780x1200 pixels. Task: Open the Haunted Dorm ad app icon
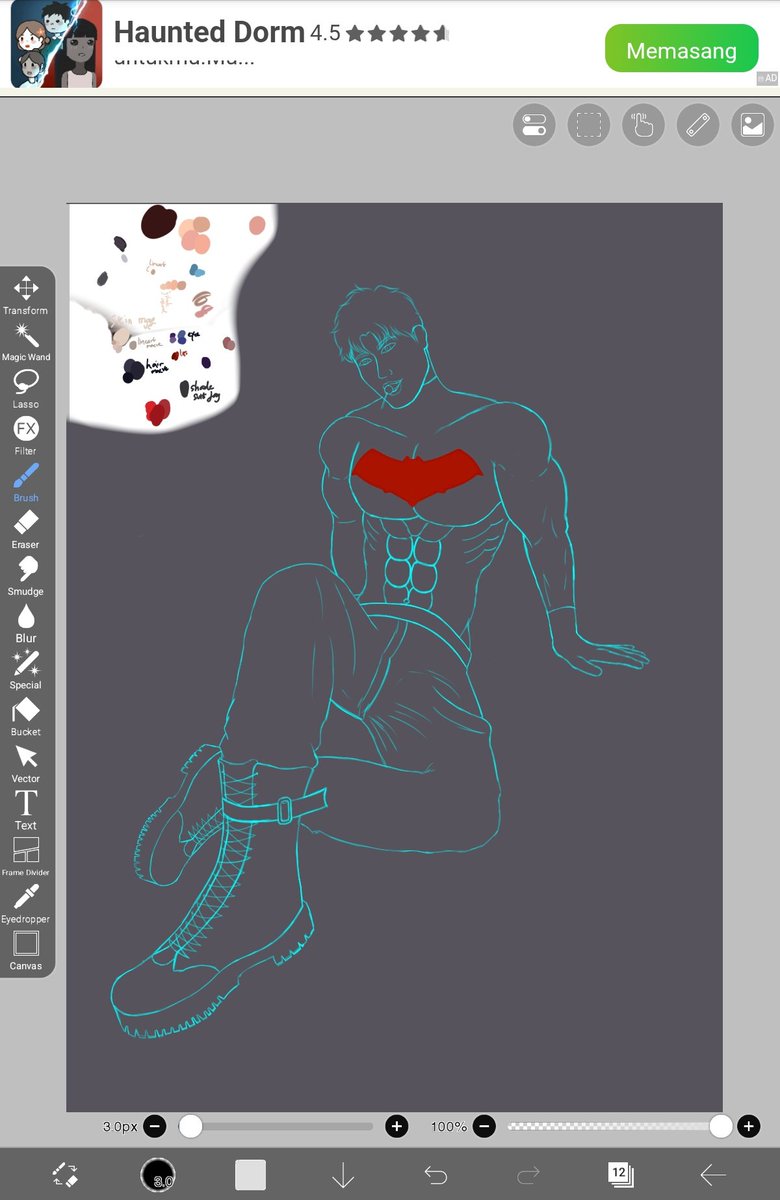[56, 43]
